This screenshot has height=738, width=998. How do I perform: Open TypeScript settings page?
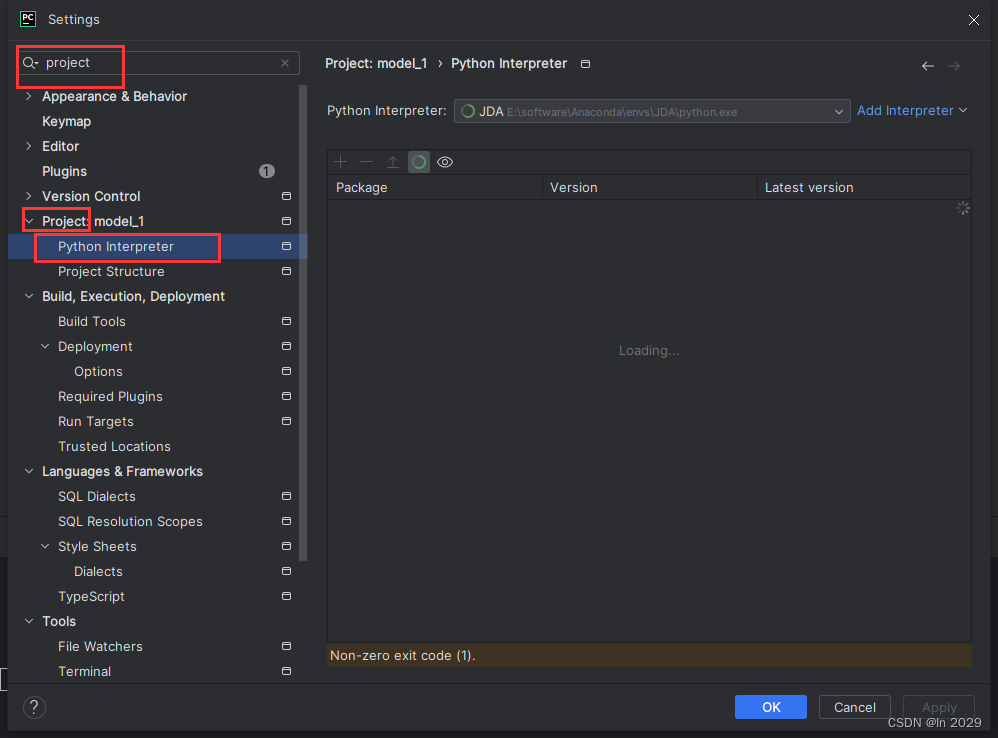tap(91, 596)
